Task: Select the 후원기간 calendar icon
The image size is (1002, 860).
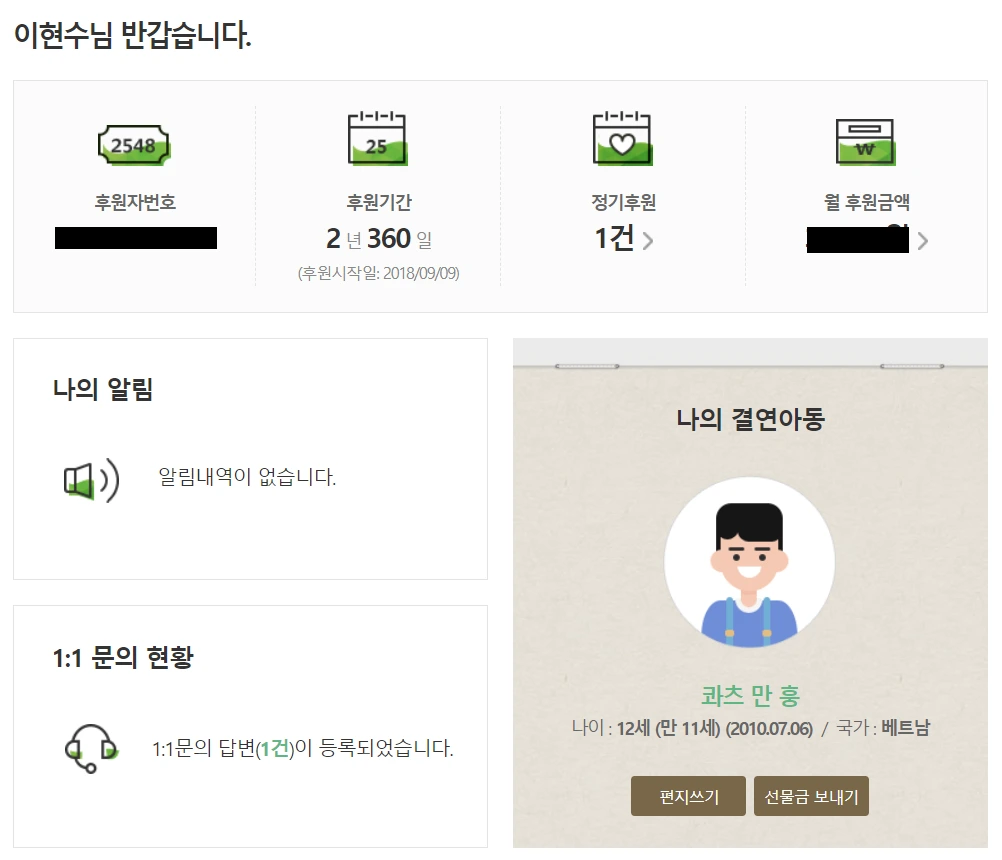Action: (375, 140)
